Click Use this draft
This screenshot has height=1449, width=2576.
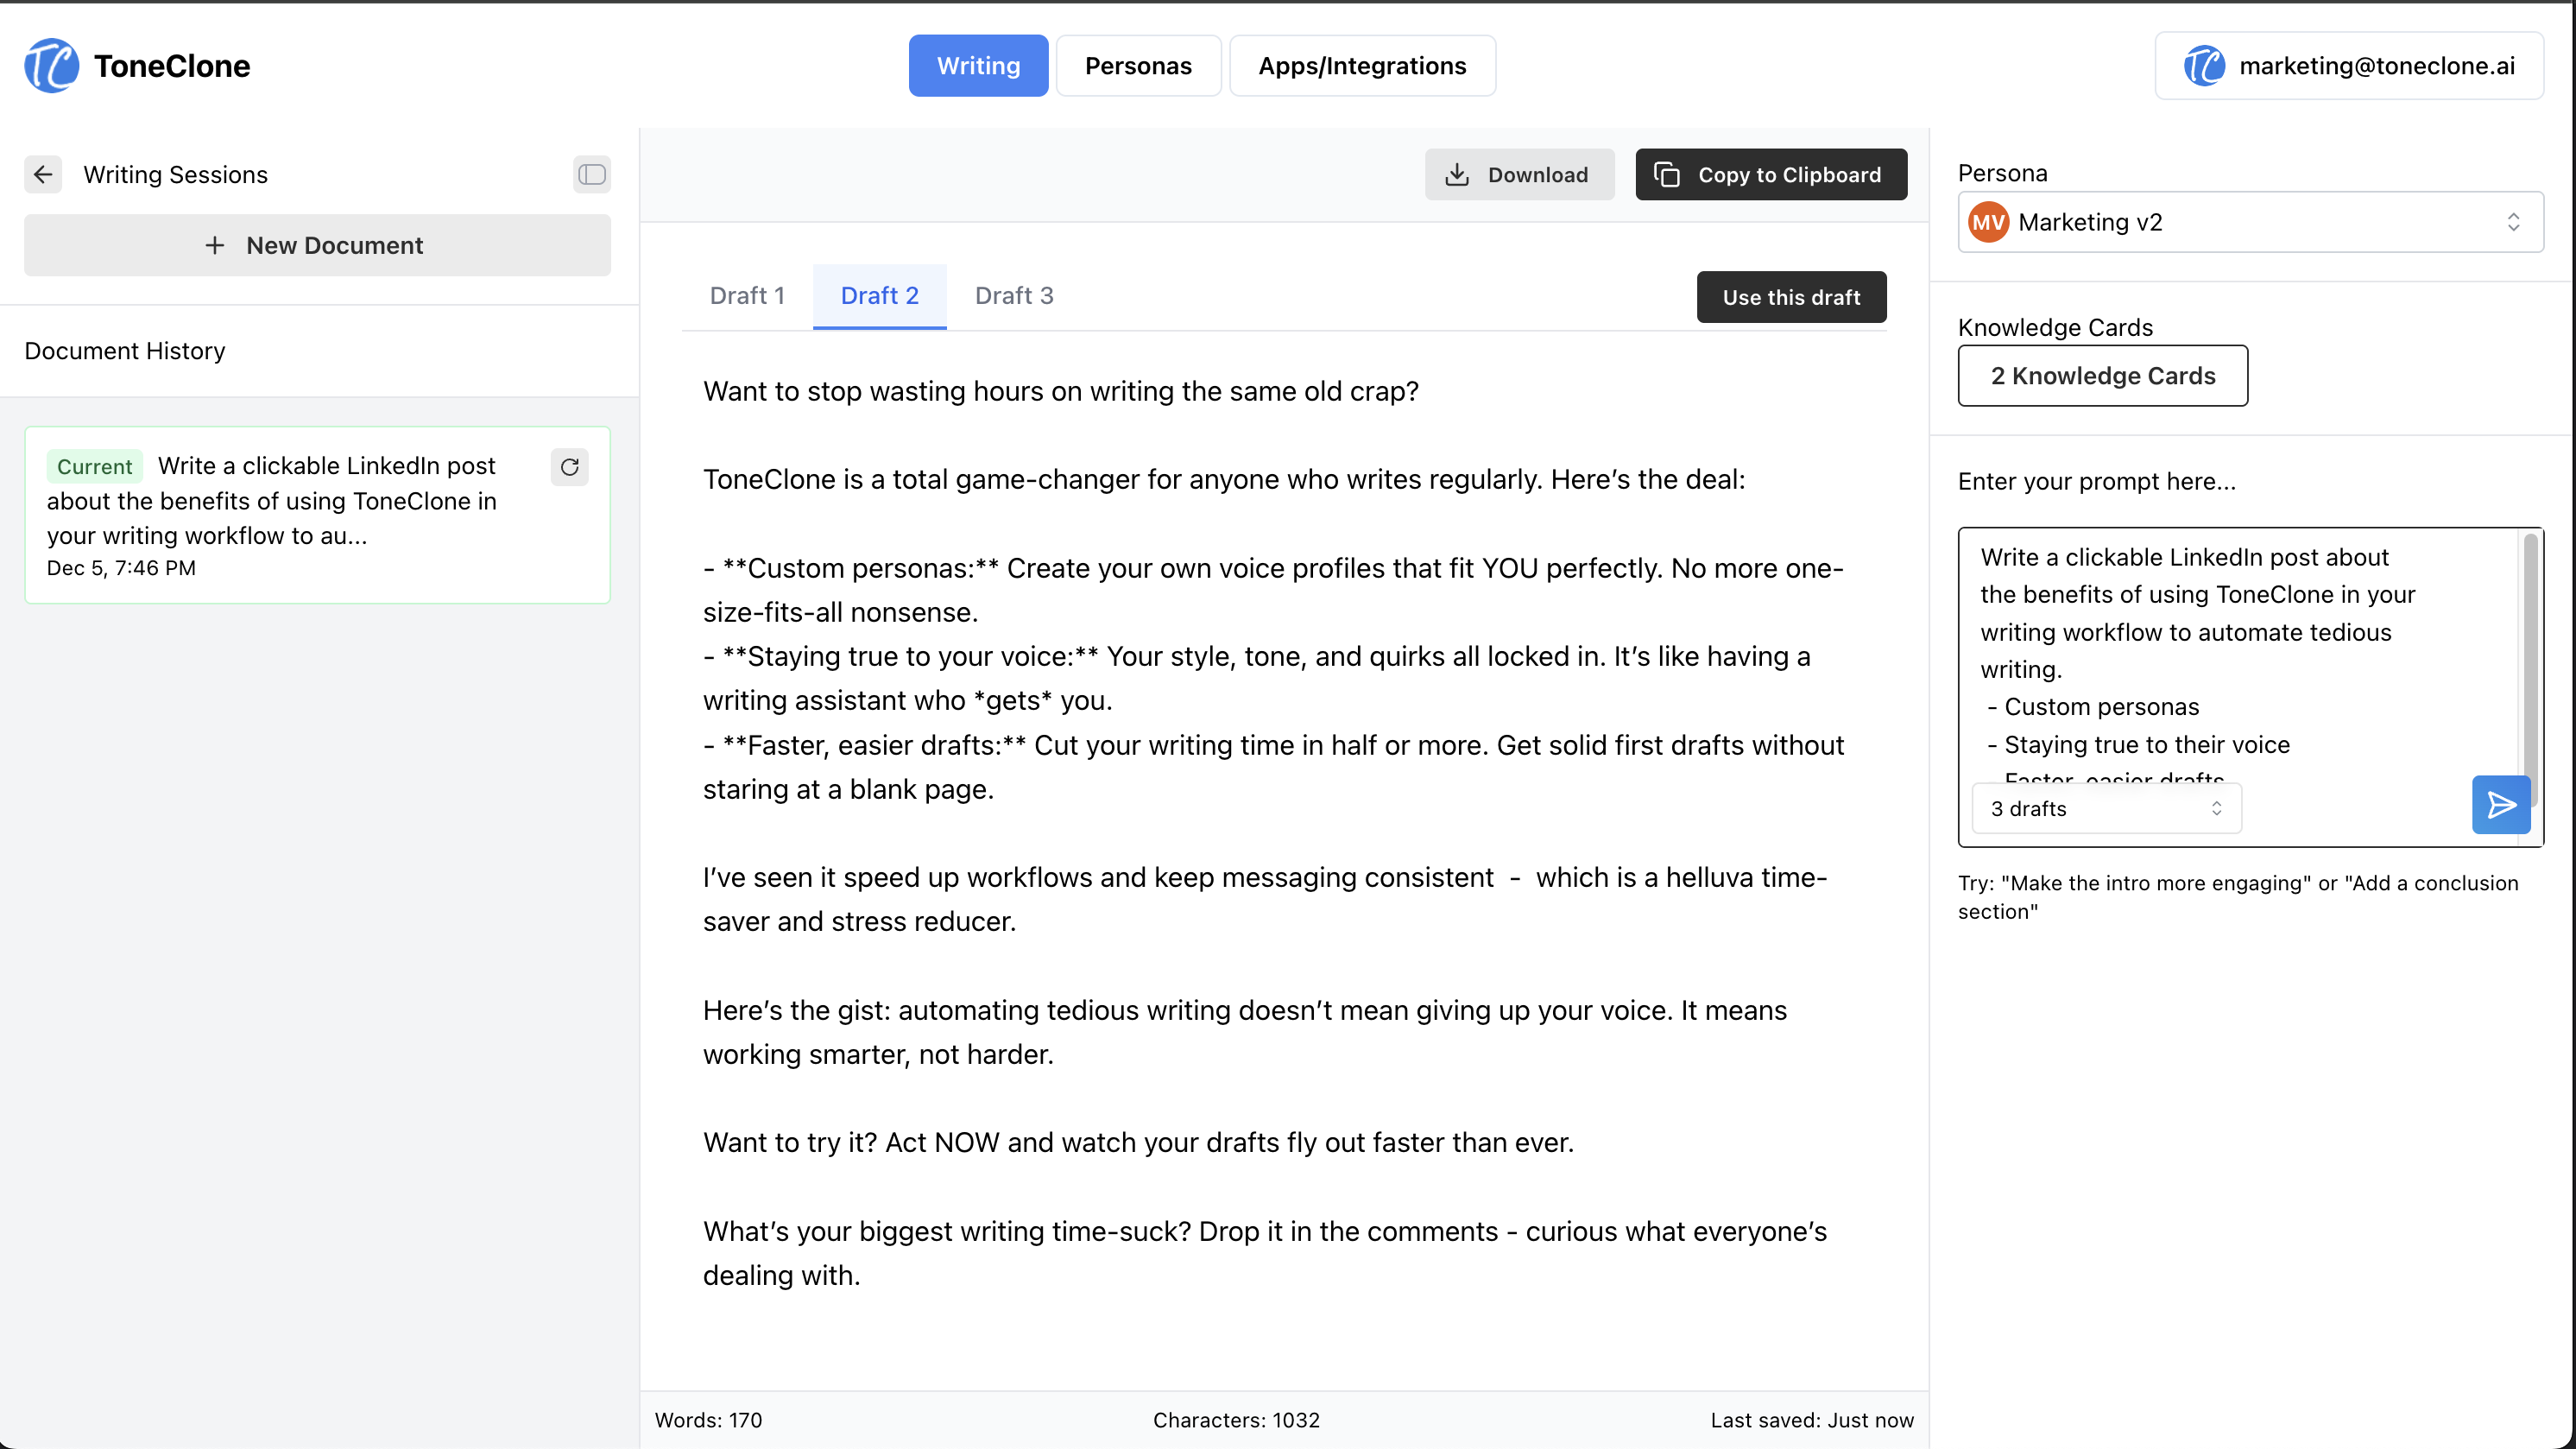[x=1791, y=296]
